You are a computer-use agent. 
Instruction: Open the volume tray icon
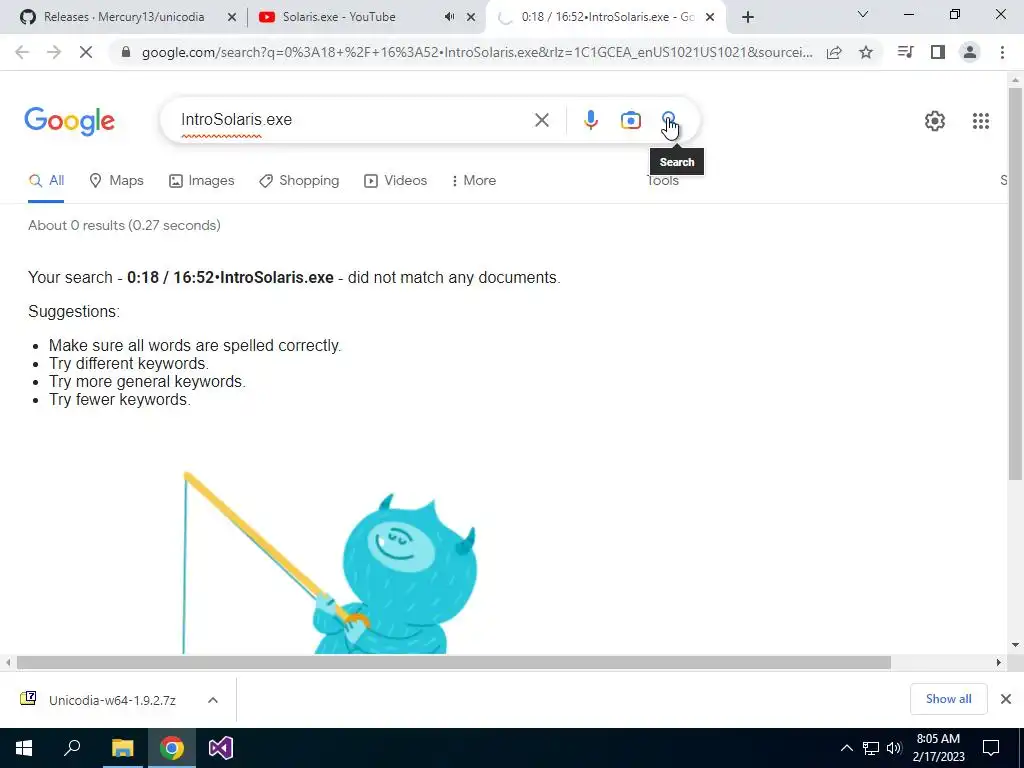(x=894, y=748)
